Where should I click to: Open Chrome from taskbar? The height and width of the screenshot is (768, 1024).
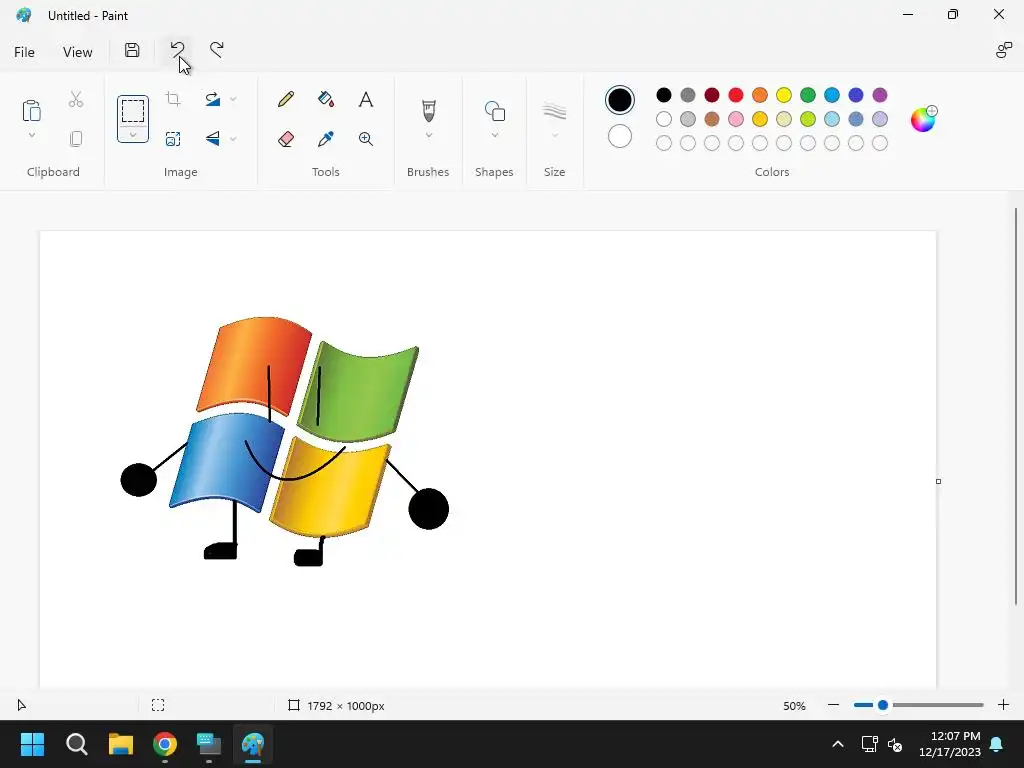pyautogui.click(x=165, y=744)
